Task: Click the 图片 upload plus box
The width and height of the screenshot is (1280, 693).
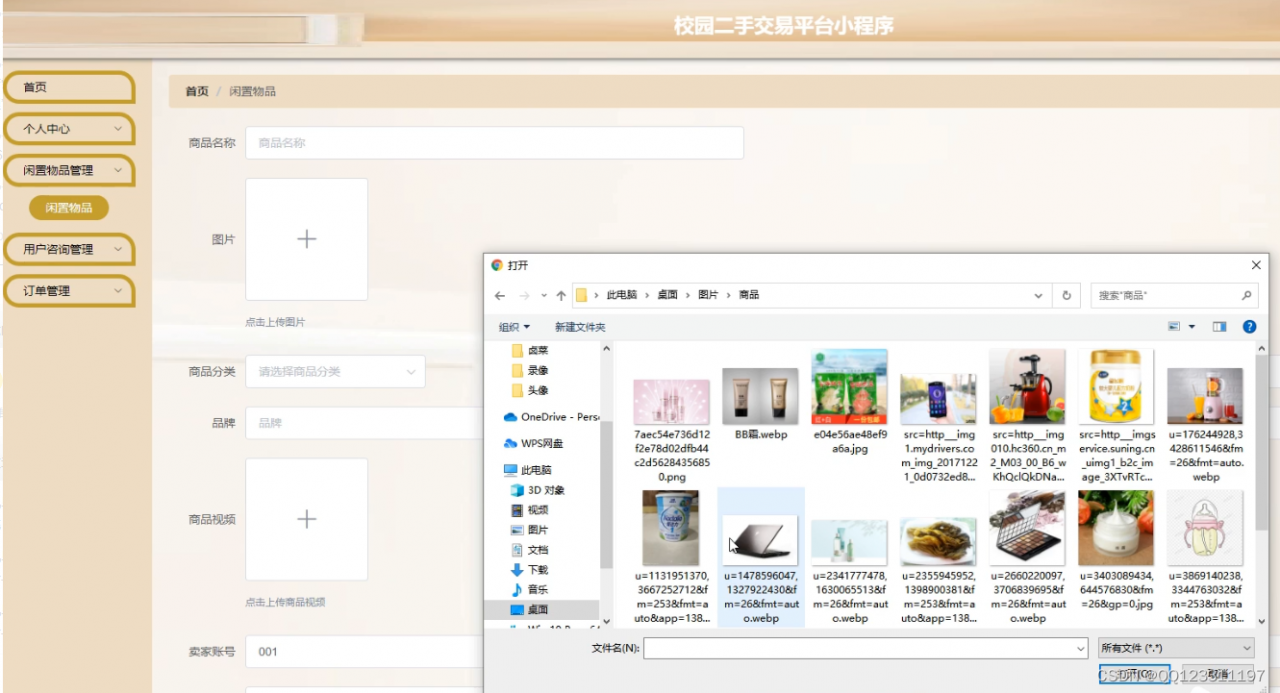Action: [306, 239]
